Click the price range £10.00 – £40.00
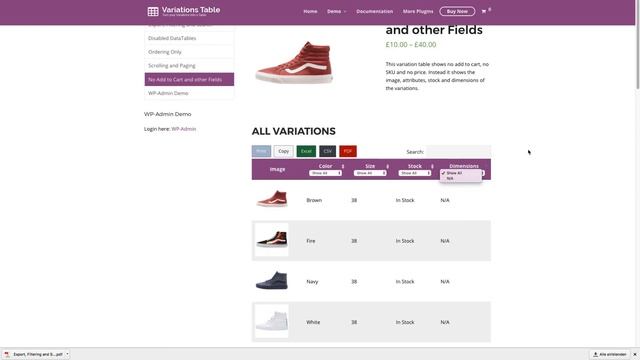640x360 pixels. pyautogui.click(x=411, y=44)
